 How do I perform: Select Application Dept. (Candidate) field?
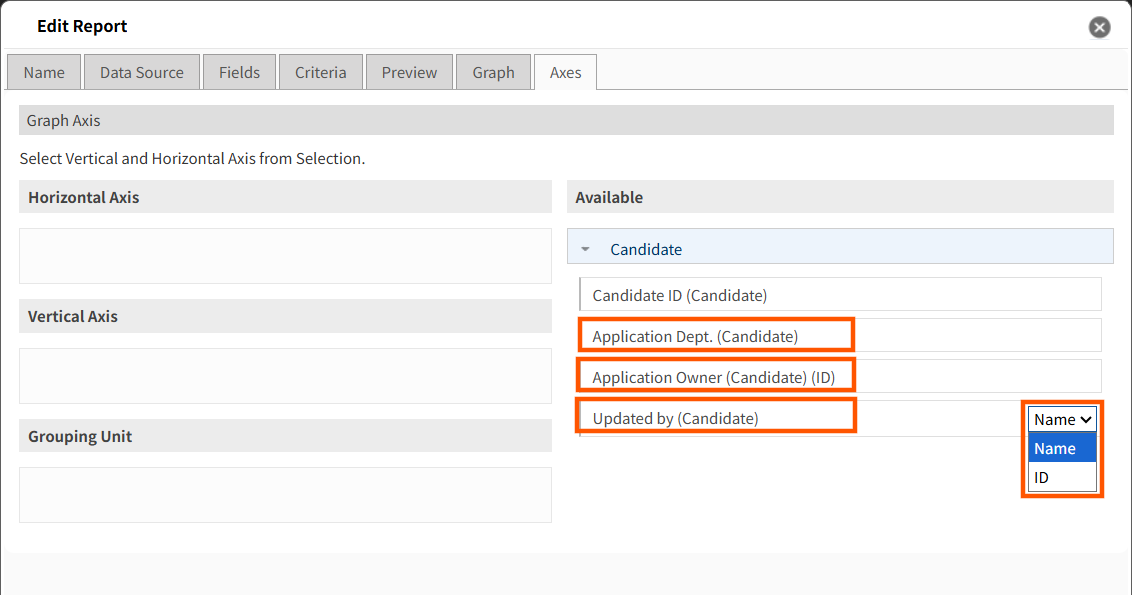click(x=840, y=336)
